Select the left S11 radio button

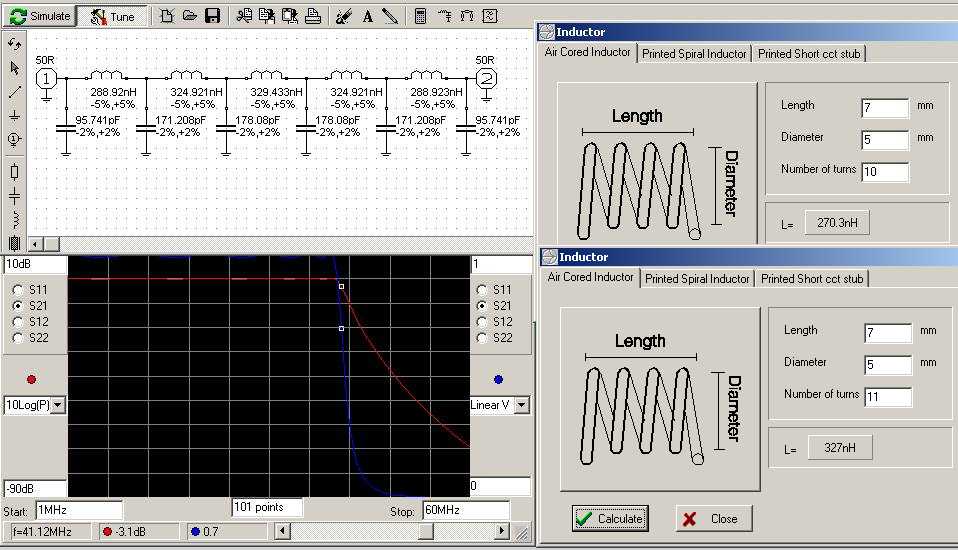(17, 289)
